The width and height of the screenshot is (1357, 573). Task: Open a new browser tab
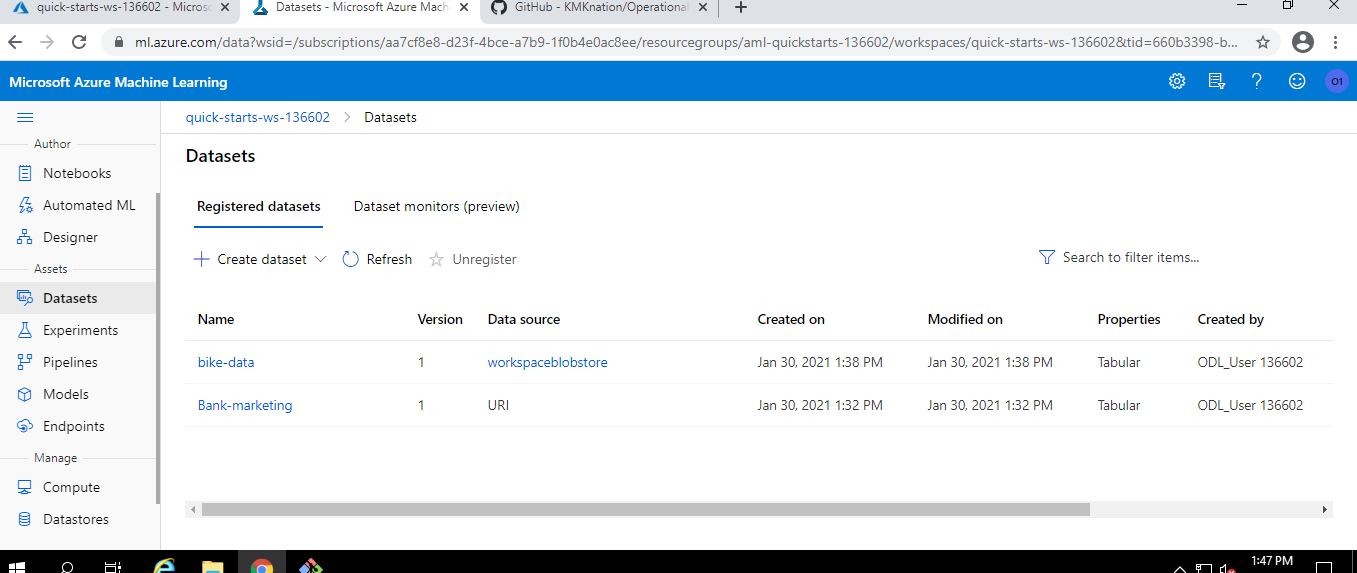[740, 8]
